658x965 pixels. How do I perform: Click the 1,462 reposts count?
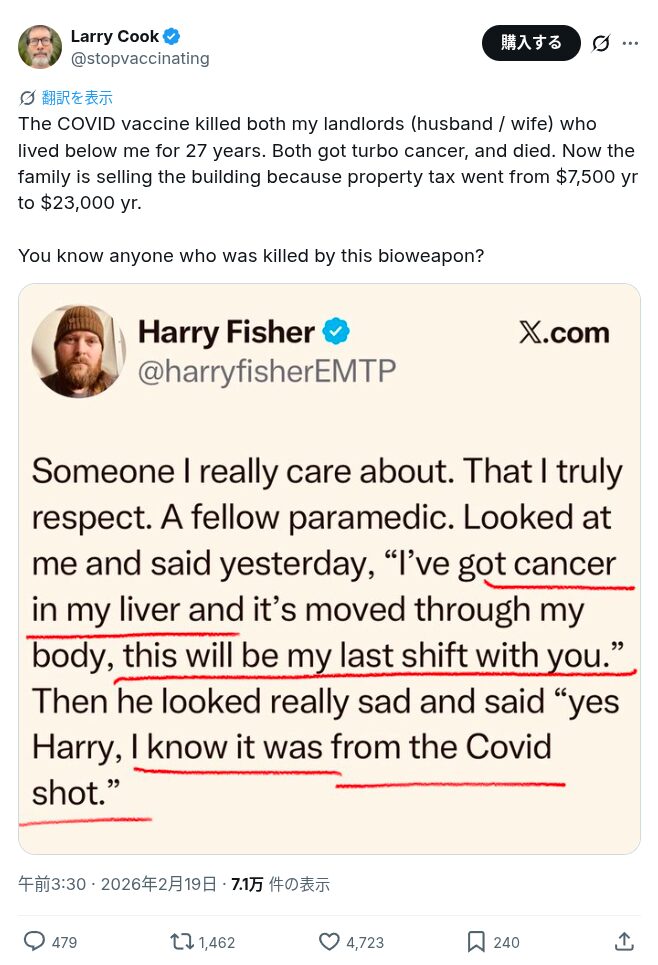point(217,942)
